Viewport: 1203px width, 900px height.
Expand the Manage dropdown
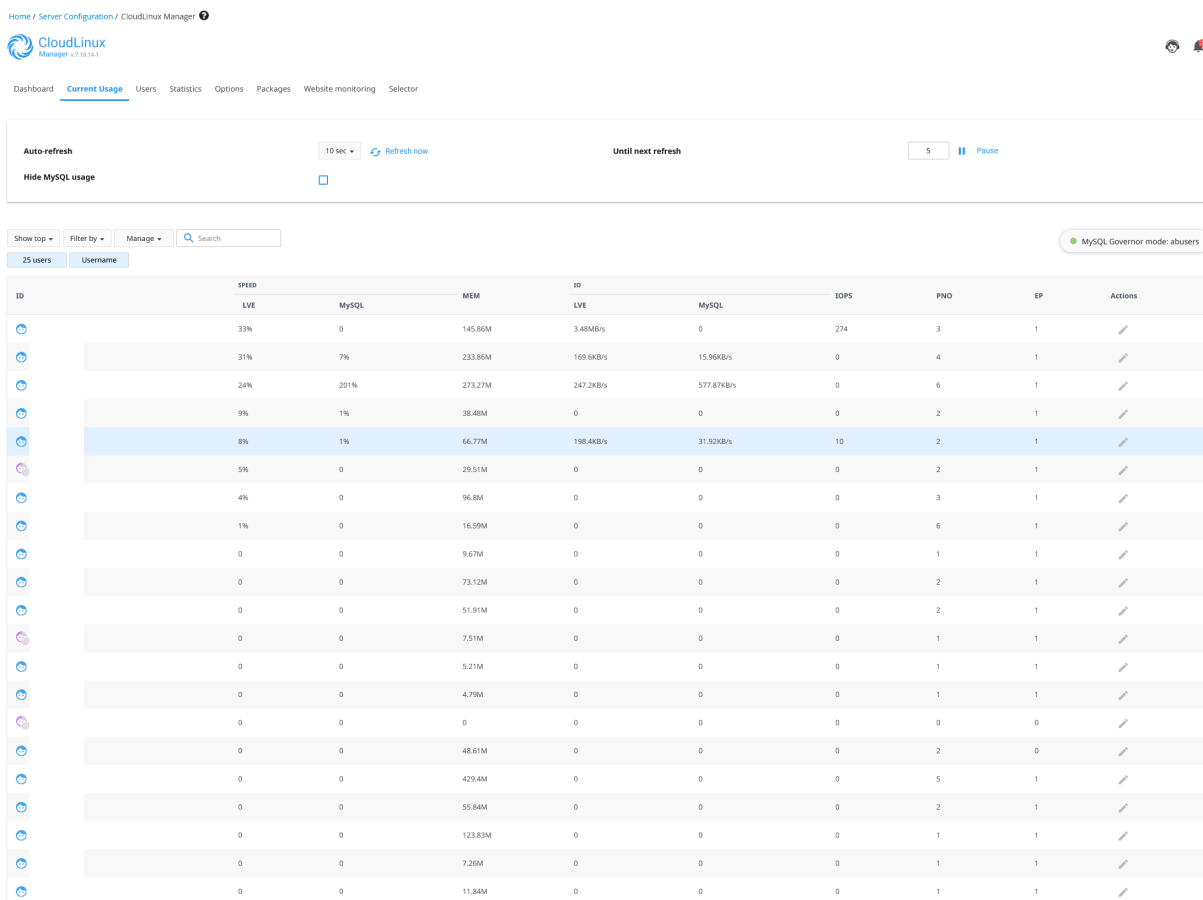(144, 239)
